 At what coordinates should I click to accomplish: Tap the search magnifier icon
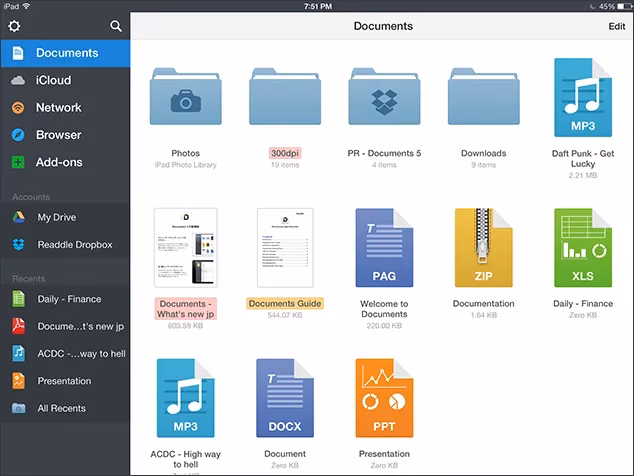[116, 26]
